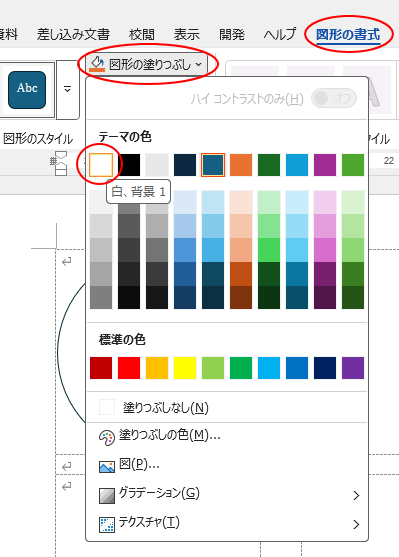
Task: Pick the light blue standard color
Action: point(269,368)
